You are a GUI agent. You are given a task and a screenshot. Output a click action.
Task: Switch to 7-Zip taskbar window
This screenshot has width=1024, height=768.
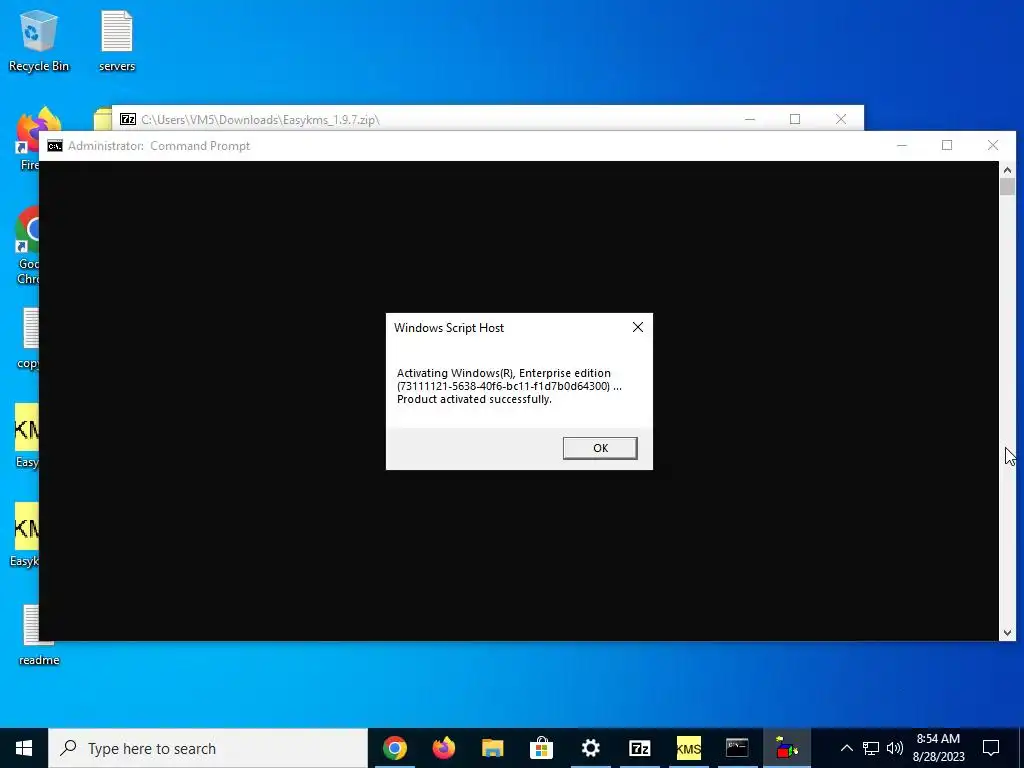639,748
